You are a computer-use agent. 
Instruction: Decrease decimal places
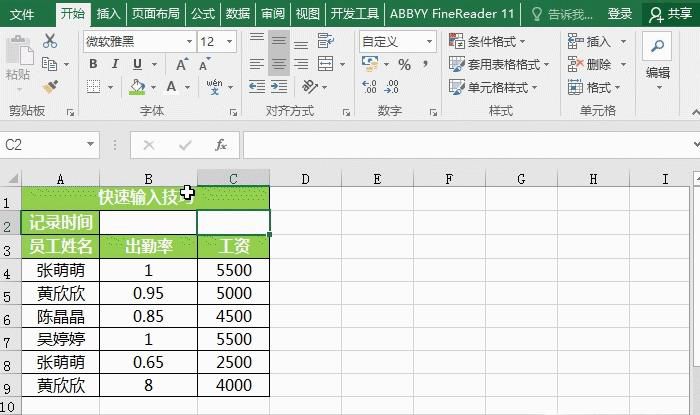point(392,87)
